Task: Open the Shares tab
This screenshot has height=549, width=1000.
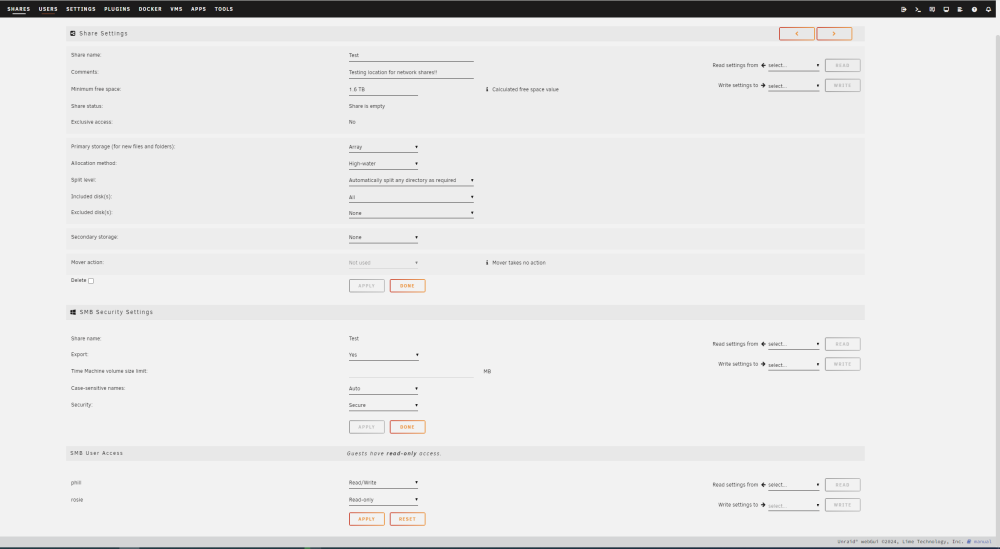Action: (x=18, y=9)
